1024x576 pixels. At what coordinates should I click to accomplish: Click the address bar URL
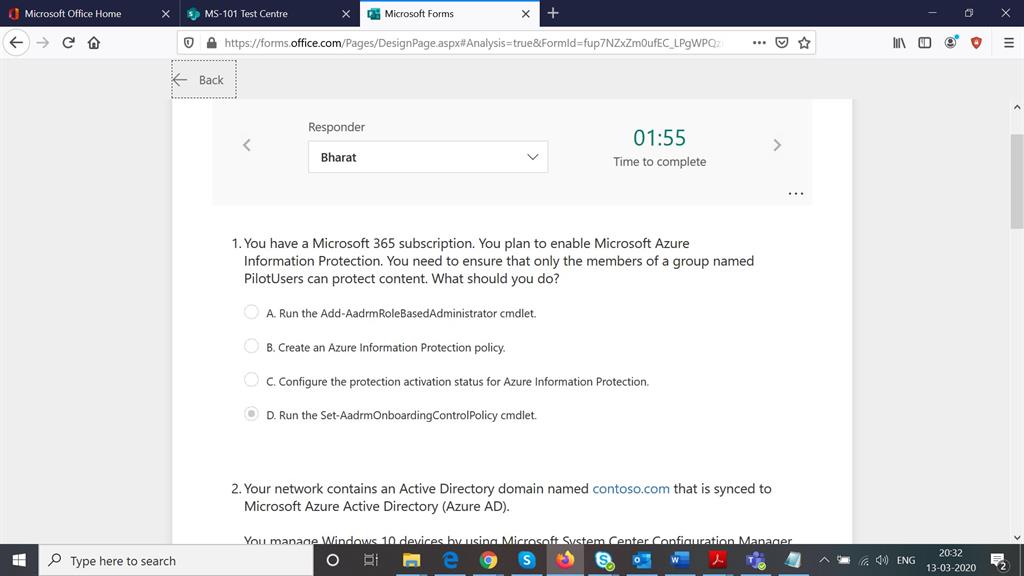[473, 42]
